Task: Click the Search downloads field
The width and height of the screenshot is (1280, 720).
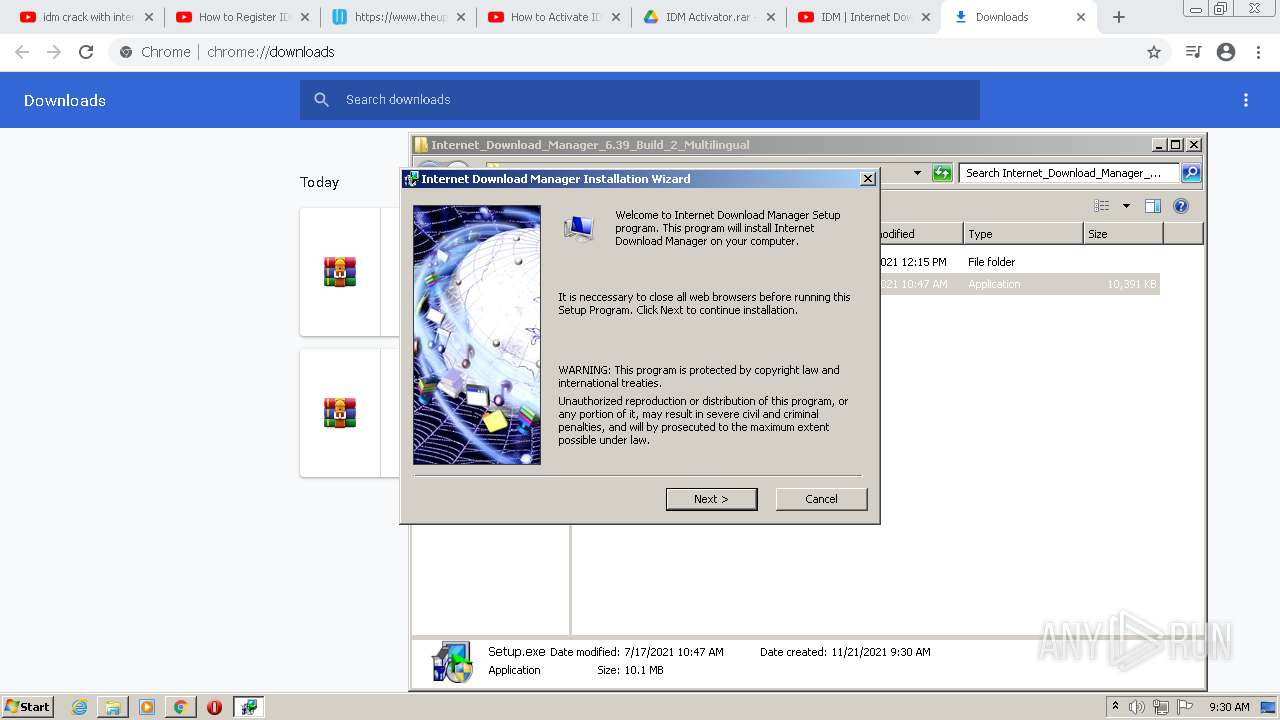Action: [640, 100]
